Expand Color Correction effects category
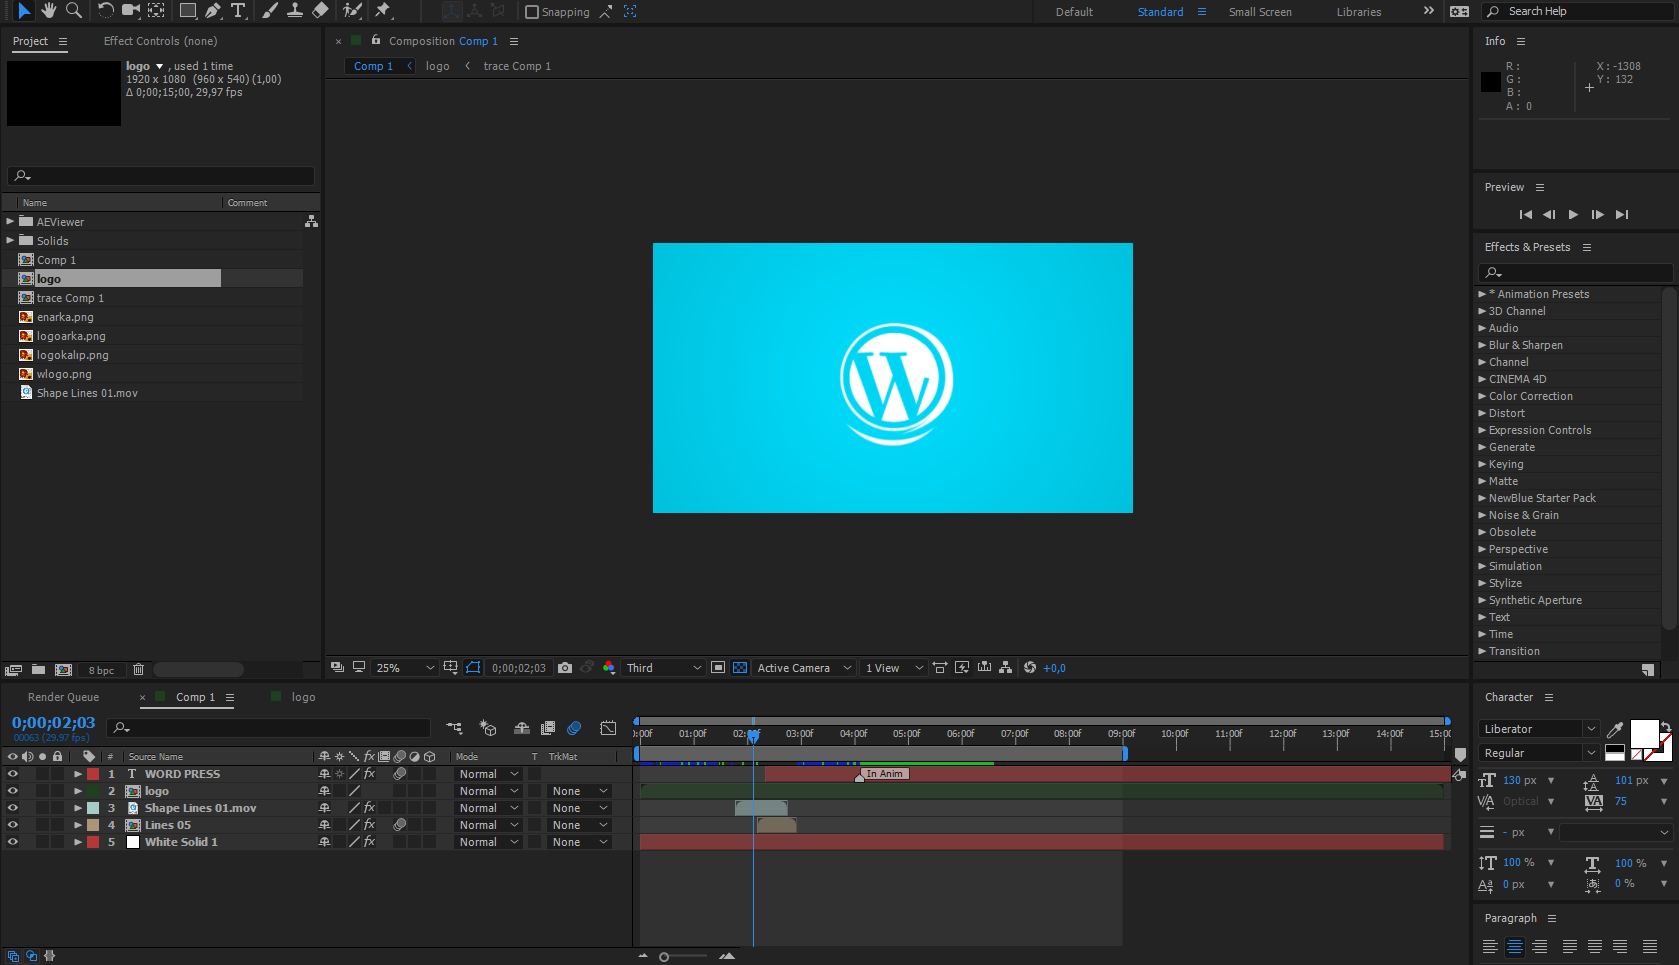Screen dimensions: 1679x965 coord(1482,396)
